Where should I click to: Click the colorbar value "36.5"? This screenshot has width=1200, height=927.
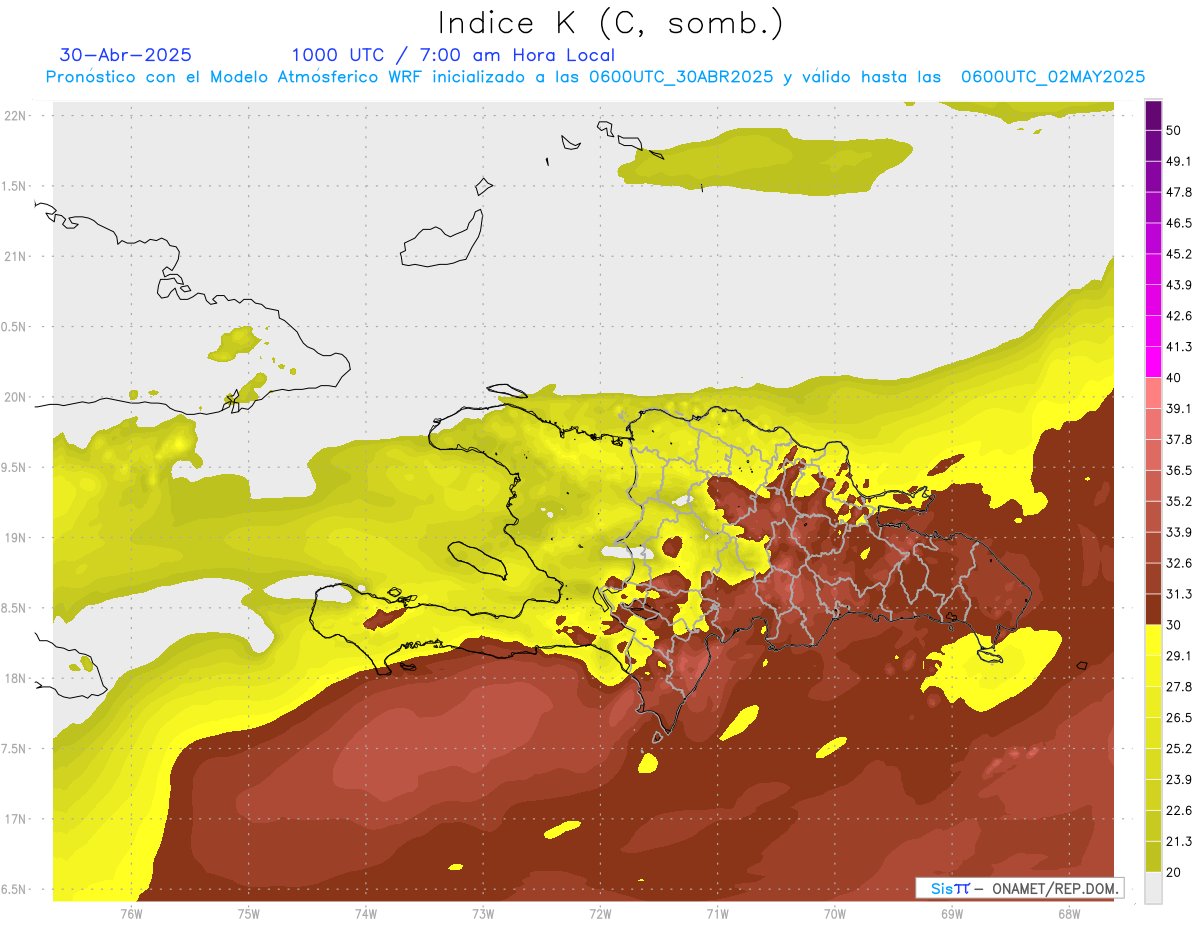[x=1180, y=470]
